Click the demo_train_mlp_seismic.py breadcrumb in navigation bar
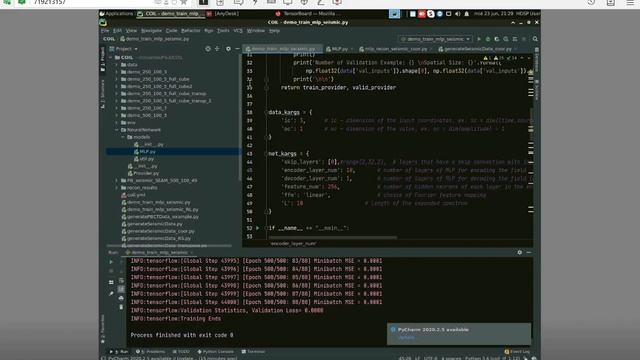 click(155, 39)
